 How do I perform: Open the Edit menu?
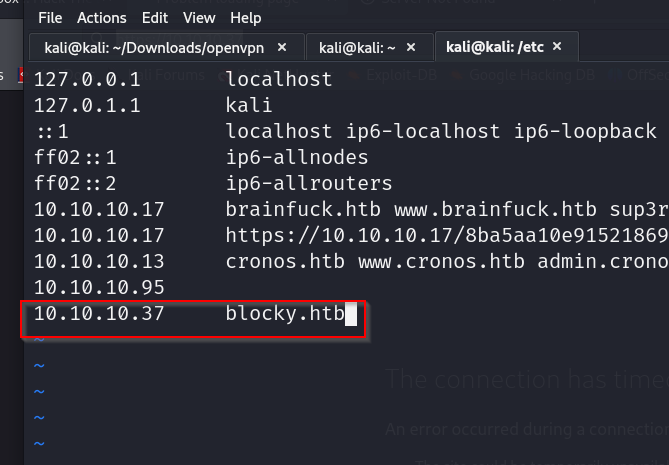click(155, 18)
